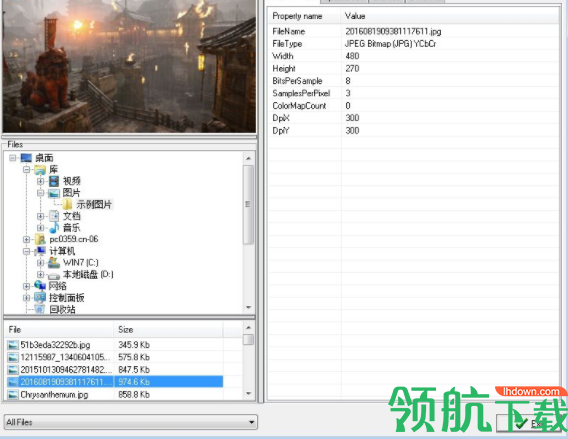The image size is (568, 439).
Task: Select the 桌面 desktop icon in tree
Action: (x=26, y=158)
